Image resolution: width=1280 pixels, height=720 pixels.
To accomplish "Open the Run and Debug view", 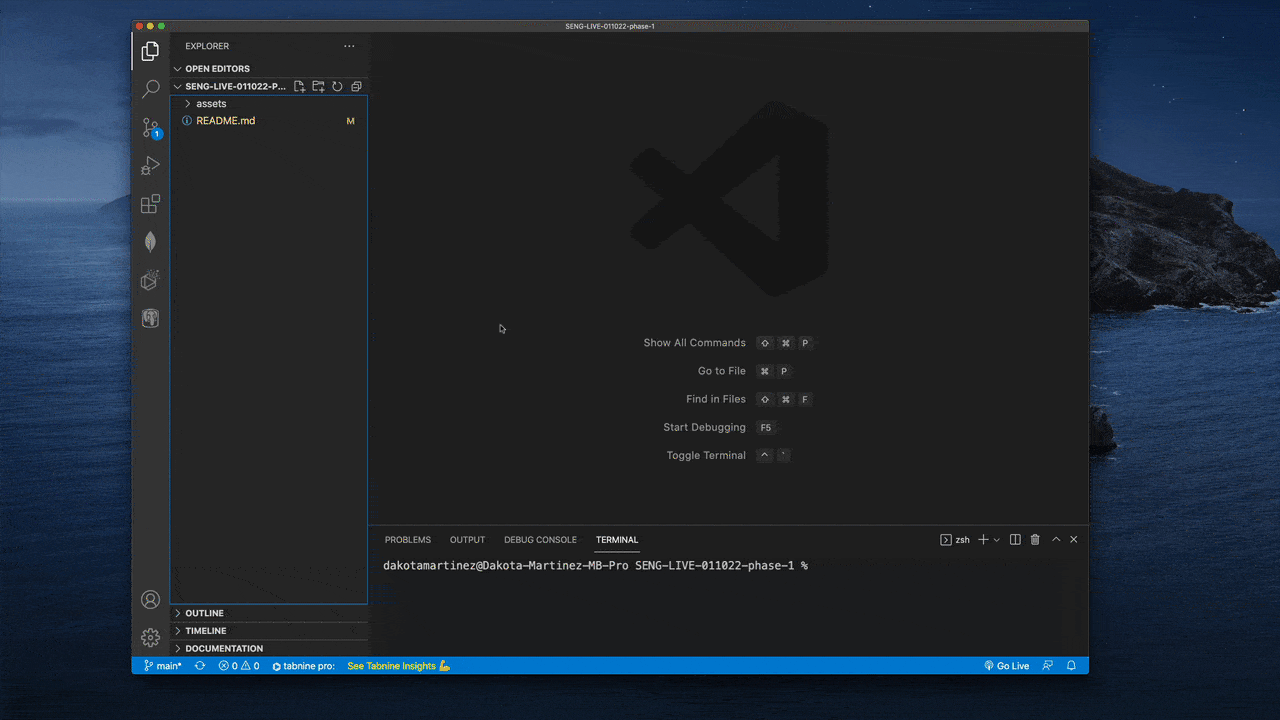I will tap(150, 165).
